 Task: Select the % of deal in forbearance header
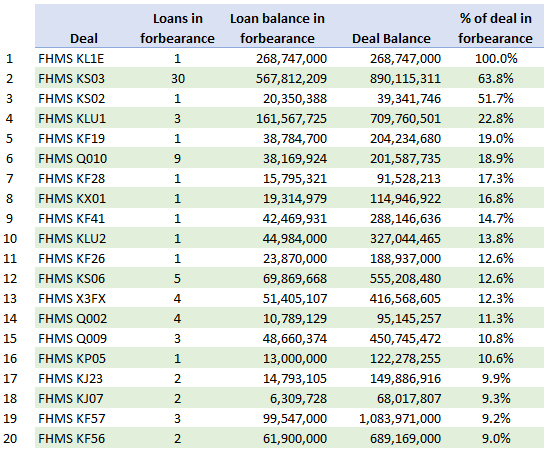(x=495, y=28)
